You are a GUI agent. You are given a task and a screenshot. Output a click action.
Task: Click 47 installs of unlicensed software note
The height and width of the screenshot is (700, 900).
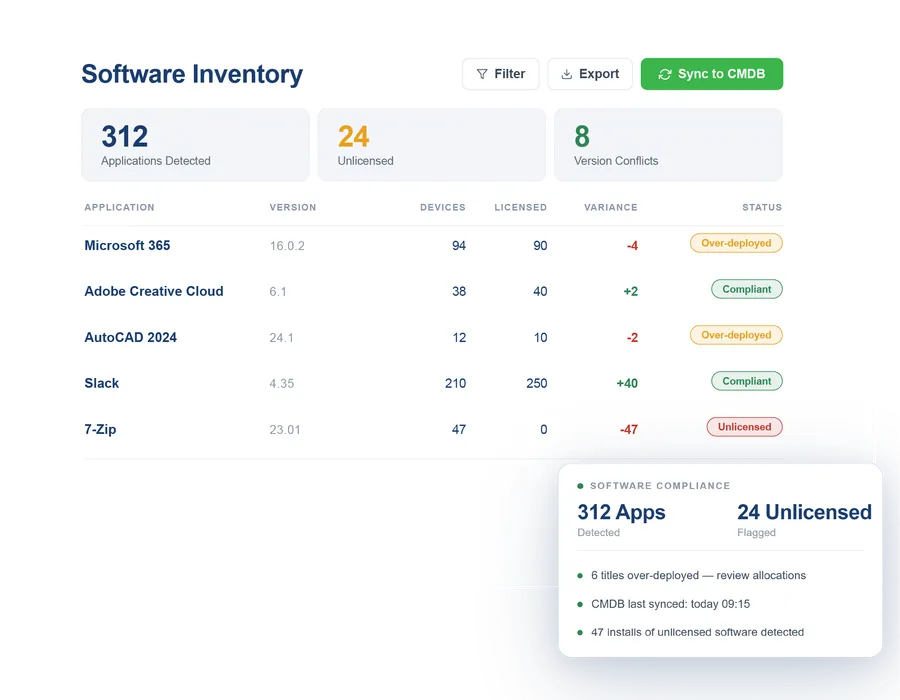click(x=697, y=632)
